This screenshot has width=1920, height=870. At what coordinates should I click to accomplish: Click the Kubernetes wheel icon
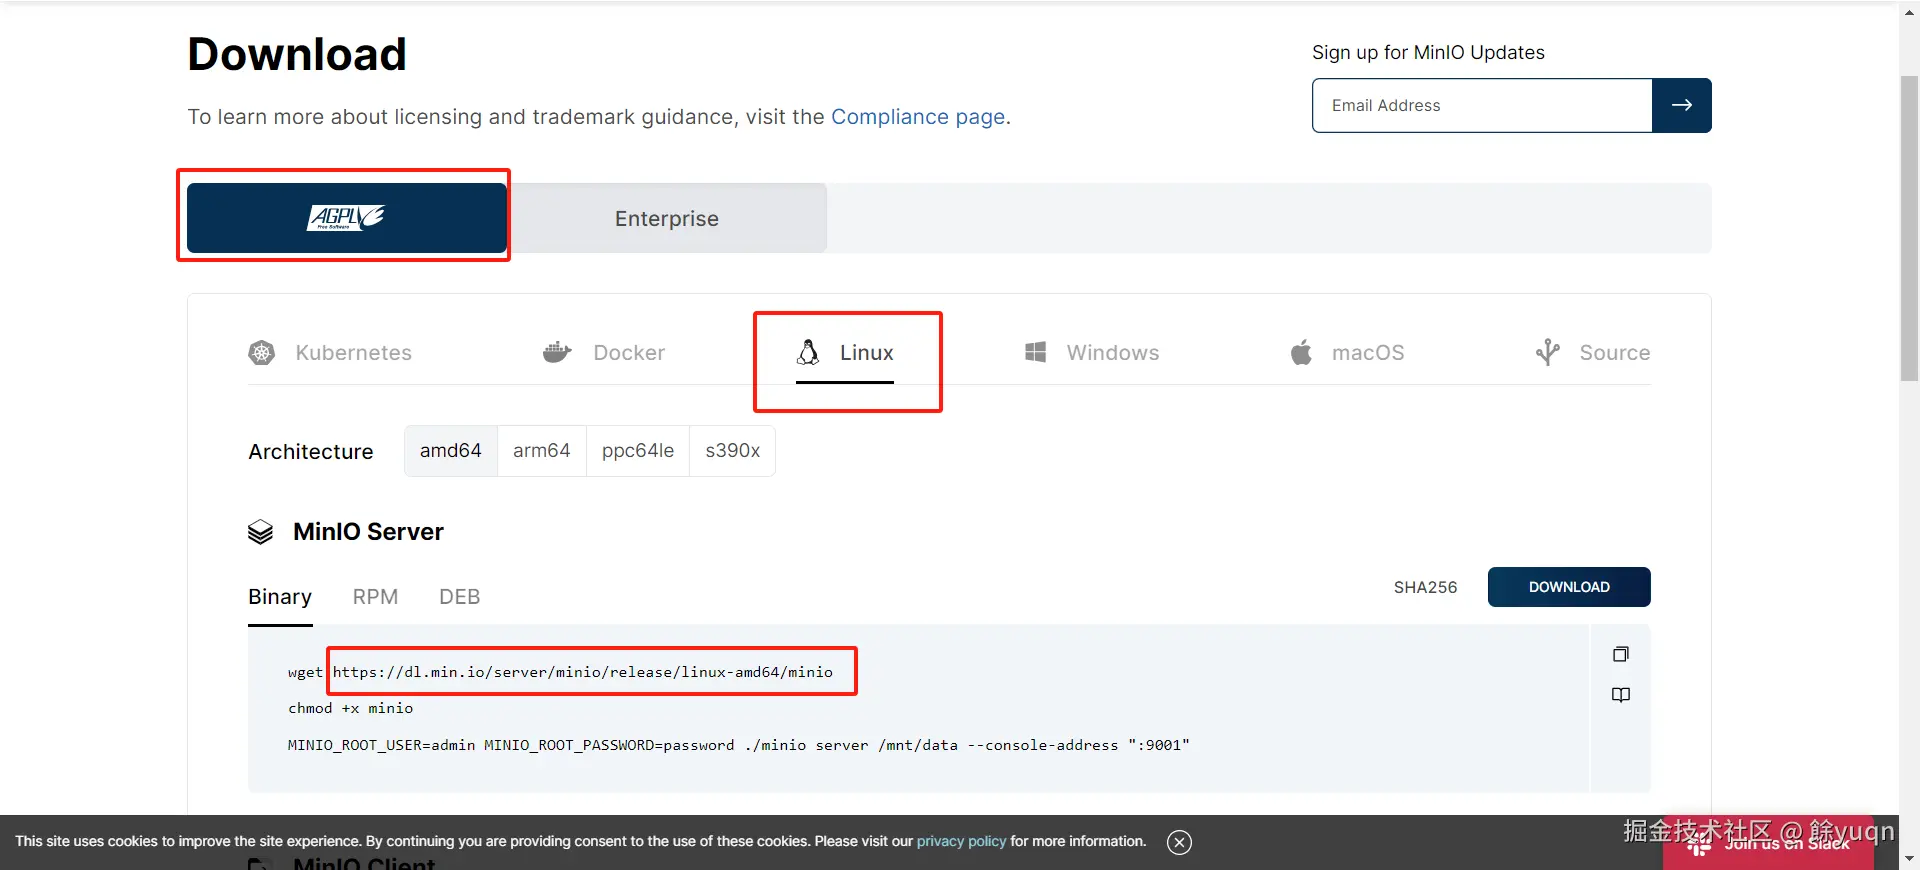click(x=261, y=352)
